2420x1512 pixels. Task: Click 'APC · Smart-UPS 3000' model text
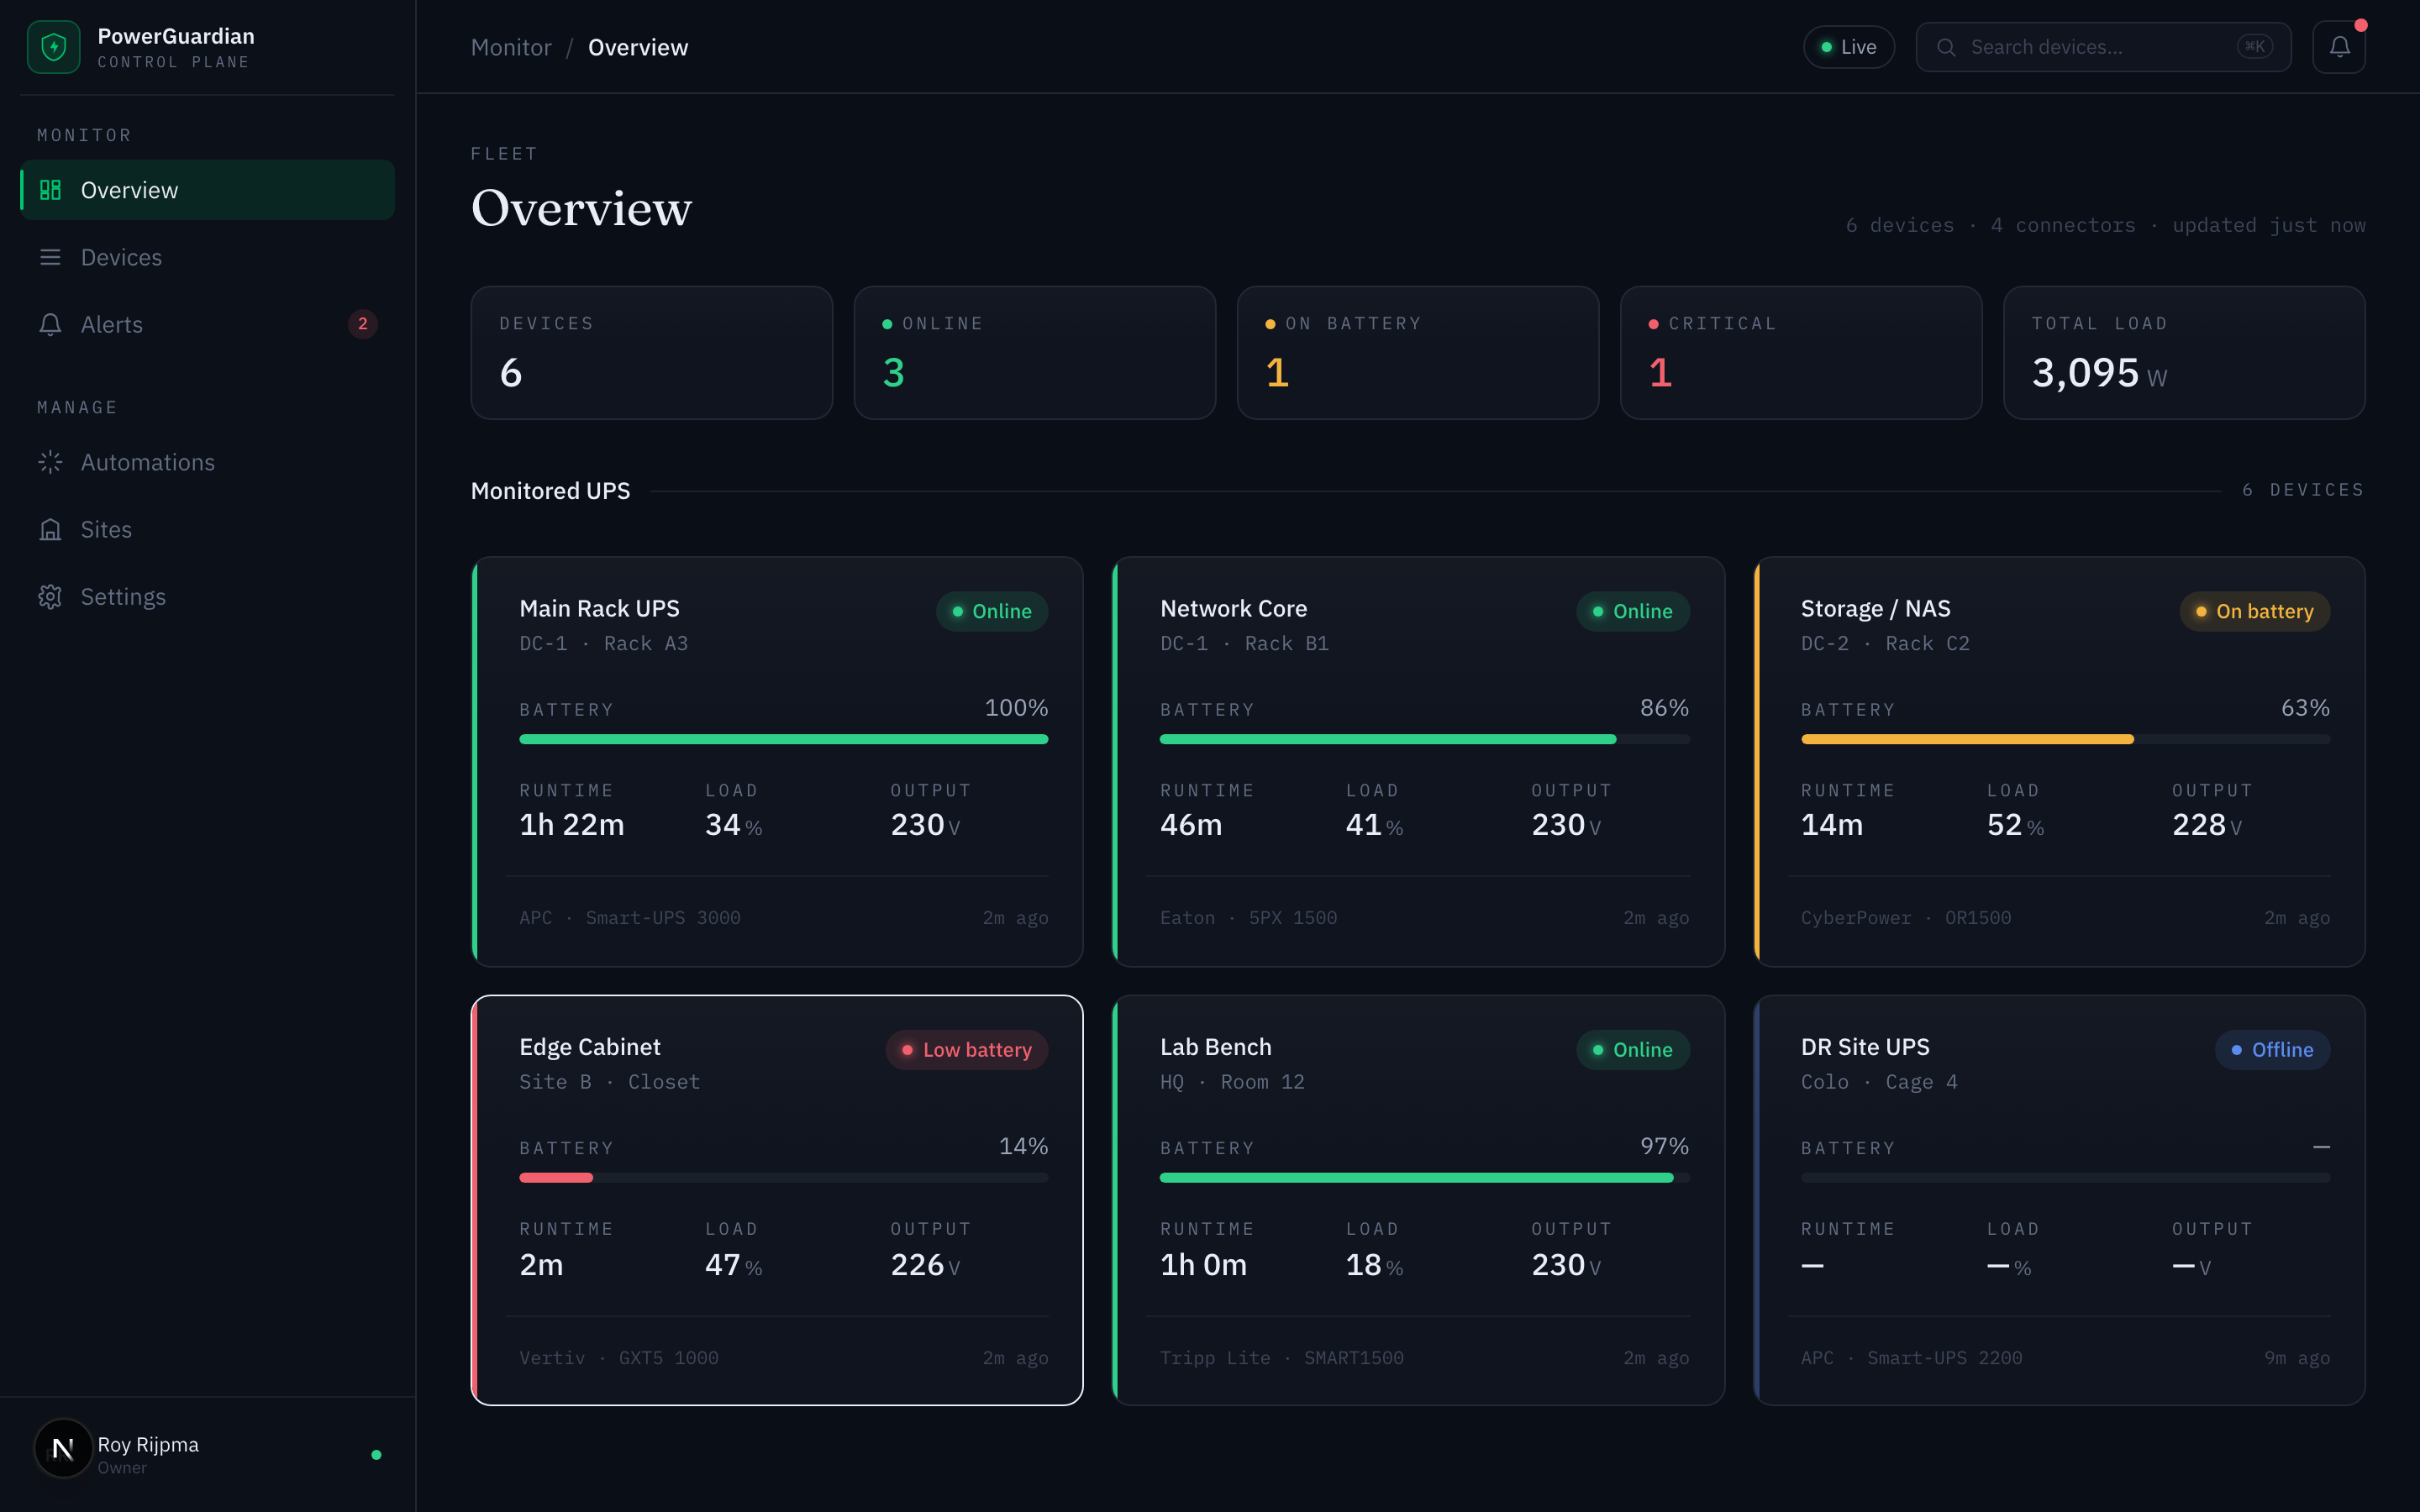click(x=630, y=918)
